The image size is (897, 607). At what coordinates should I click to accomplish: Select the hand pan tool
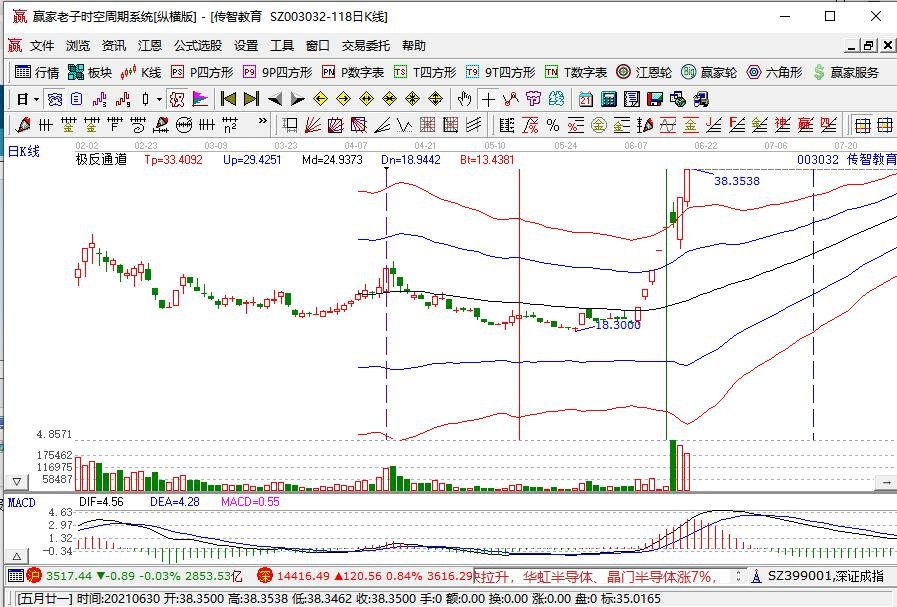(465, 100)
